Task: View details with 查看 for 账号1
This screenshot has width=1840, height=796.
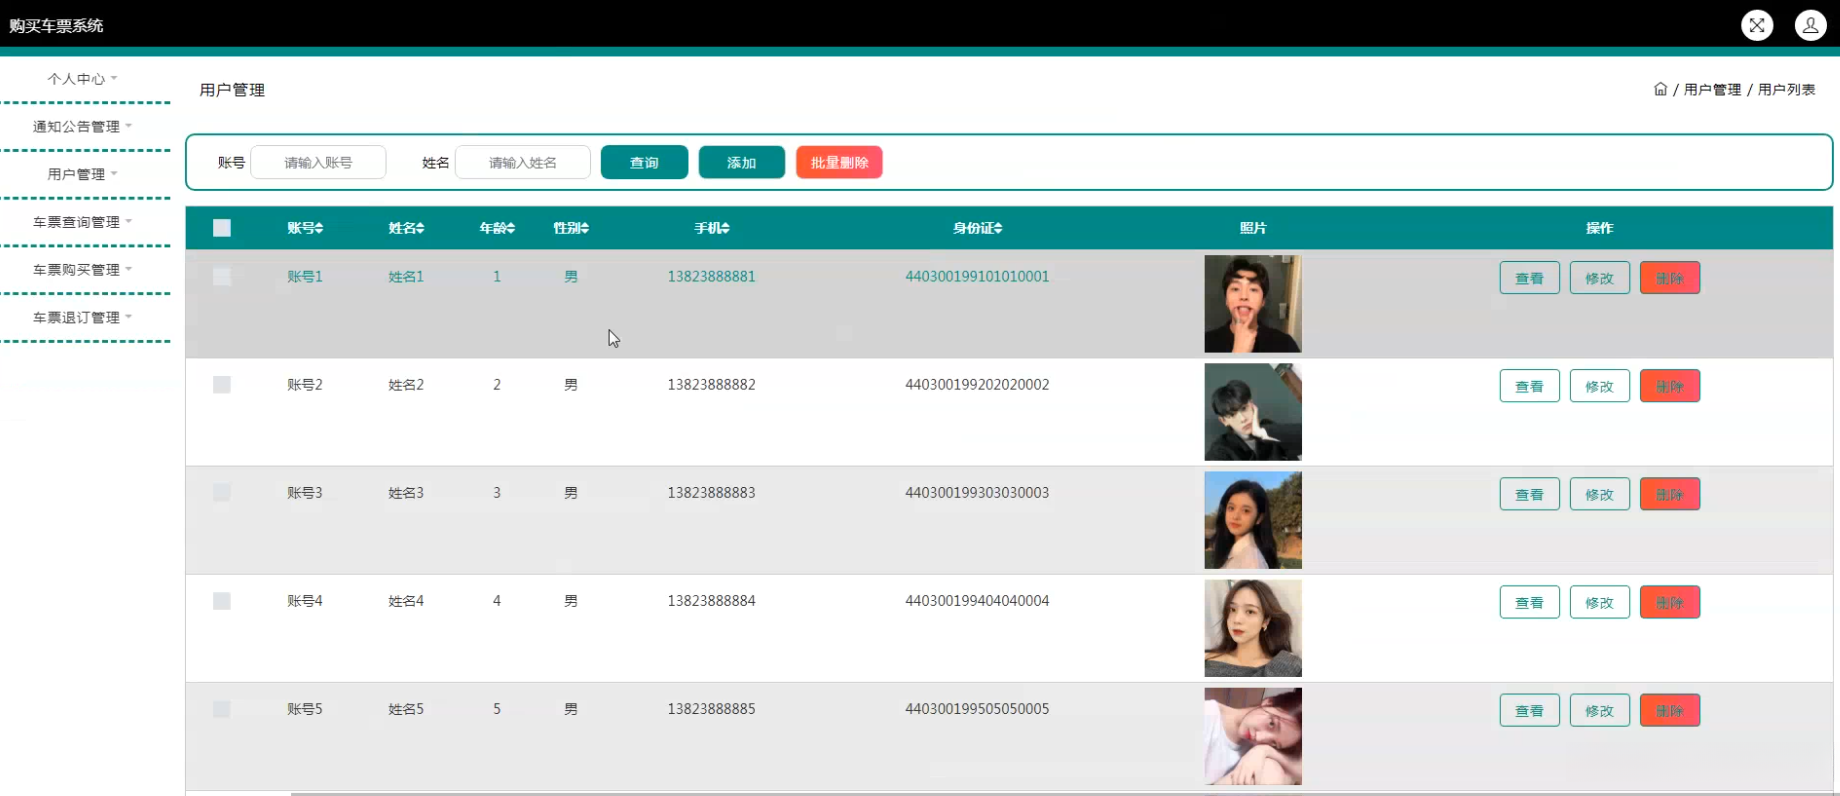Action: click(1529, 278)
